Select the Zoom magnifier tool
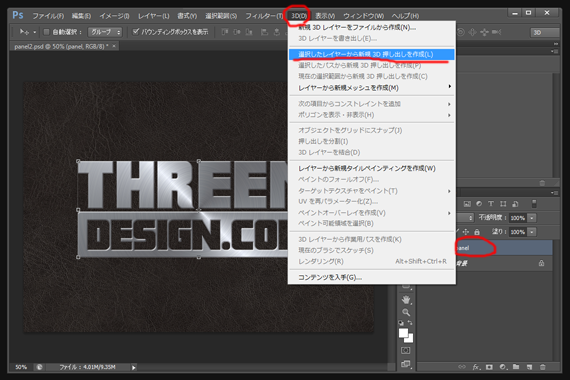This screenshot has height=380, width=570. 406,312
